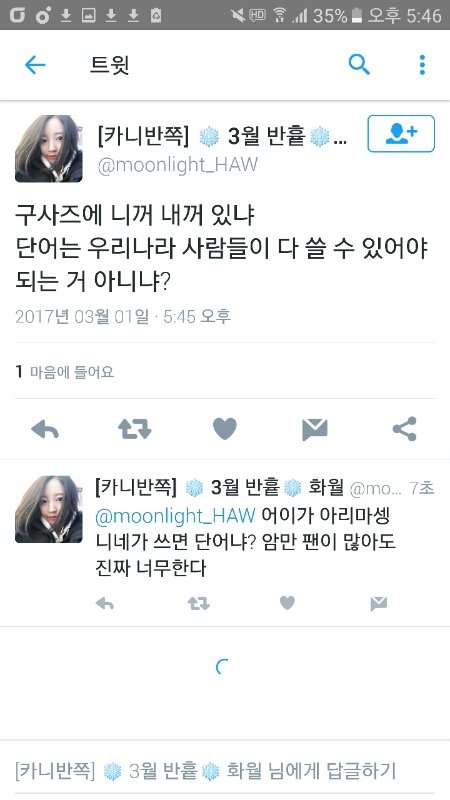Reply to the main tweet

[45, 430]
